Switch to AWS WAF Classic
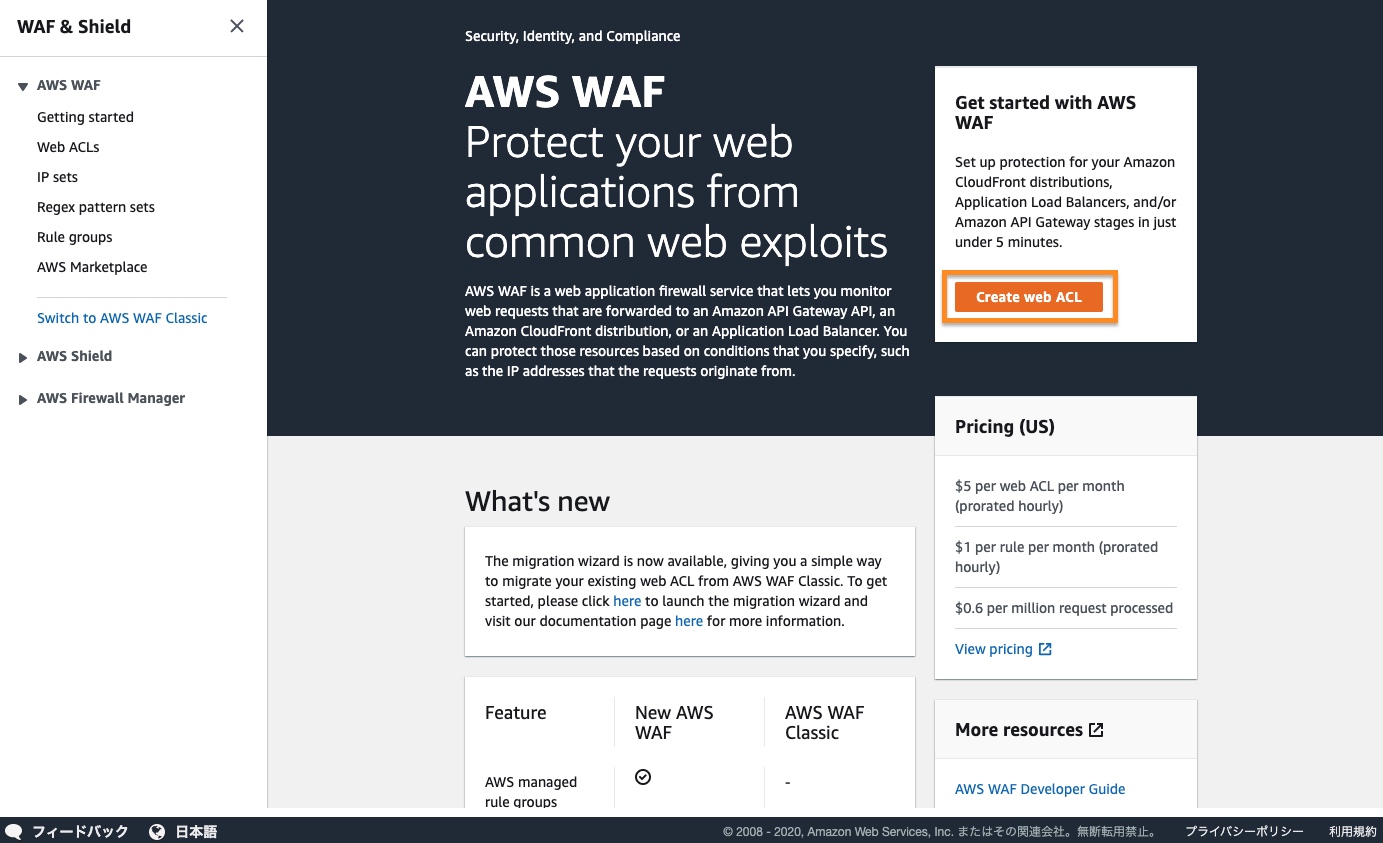1383x843 pixels. tap(122, 318)
